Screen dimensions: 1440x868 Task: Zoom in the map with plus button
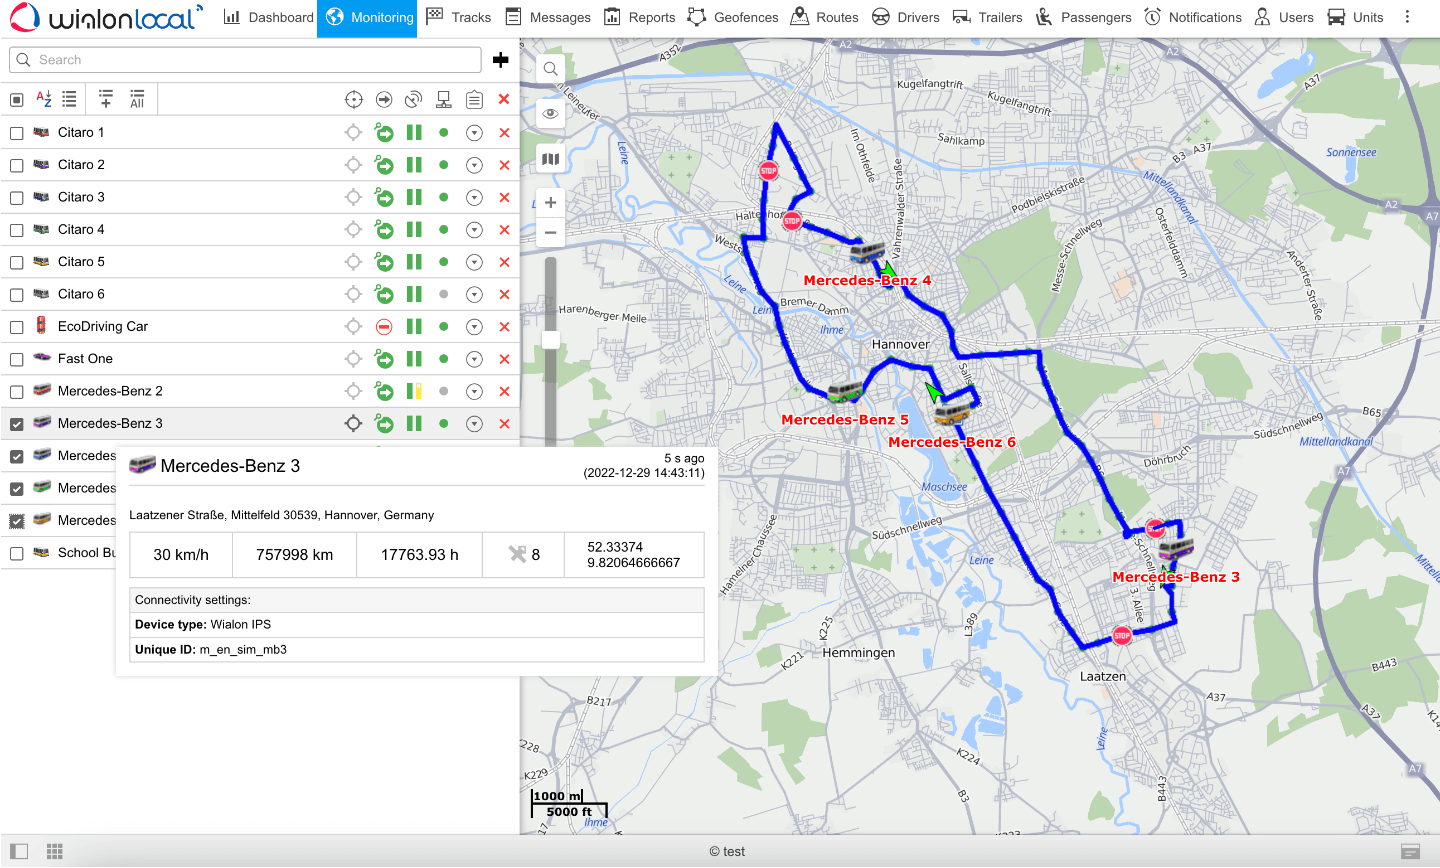tap(550, 203)
